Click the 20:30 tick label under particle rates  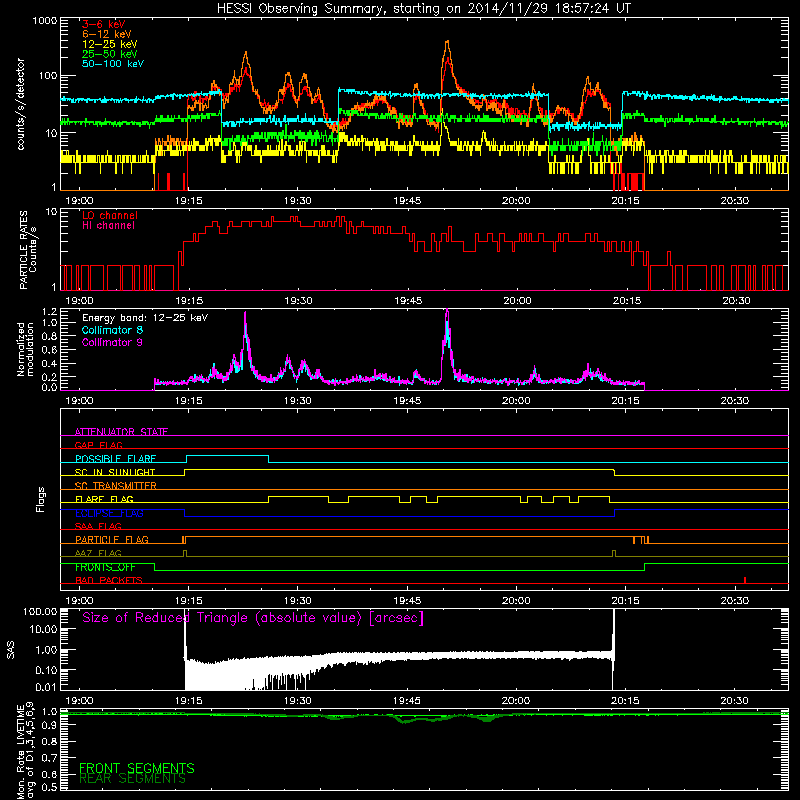click(736, 301)
